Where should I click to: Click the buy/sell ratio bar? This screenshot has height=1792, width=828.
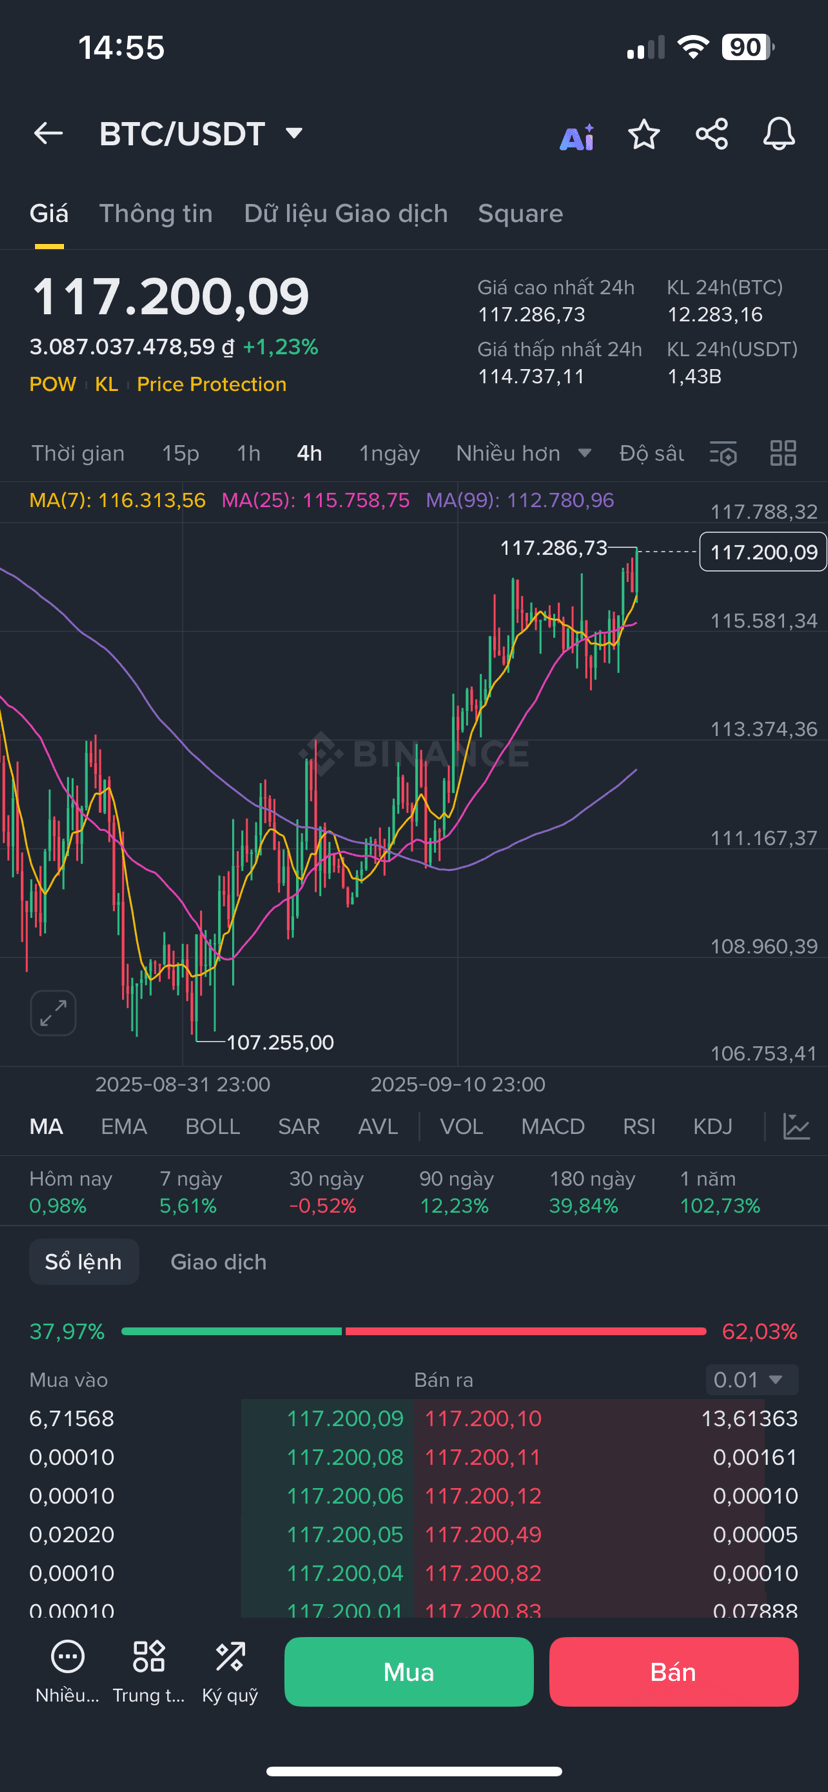point(414,1331)
